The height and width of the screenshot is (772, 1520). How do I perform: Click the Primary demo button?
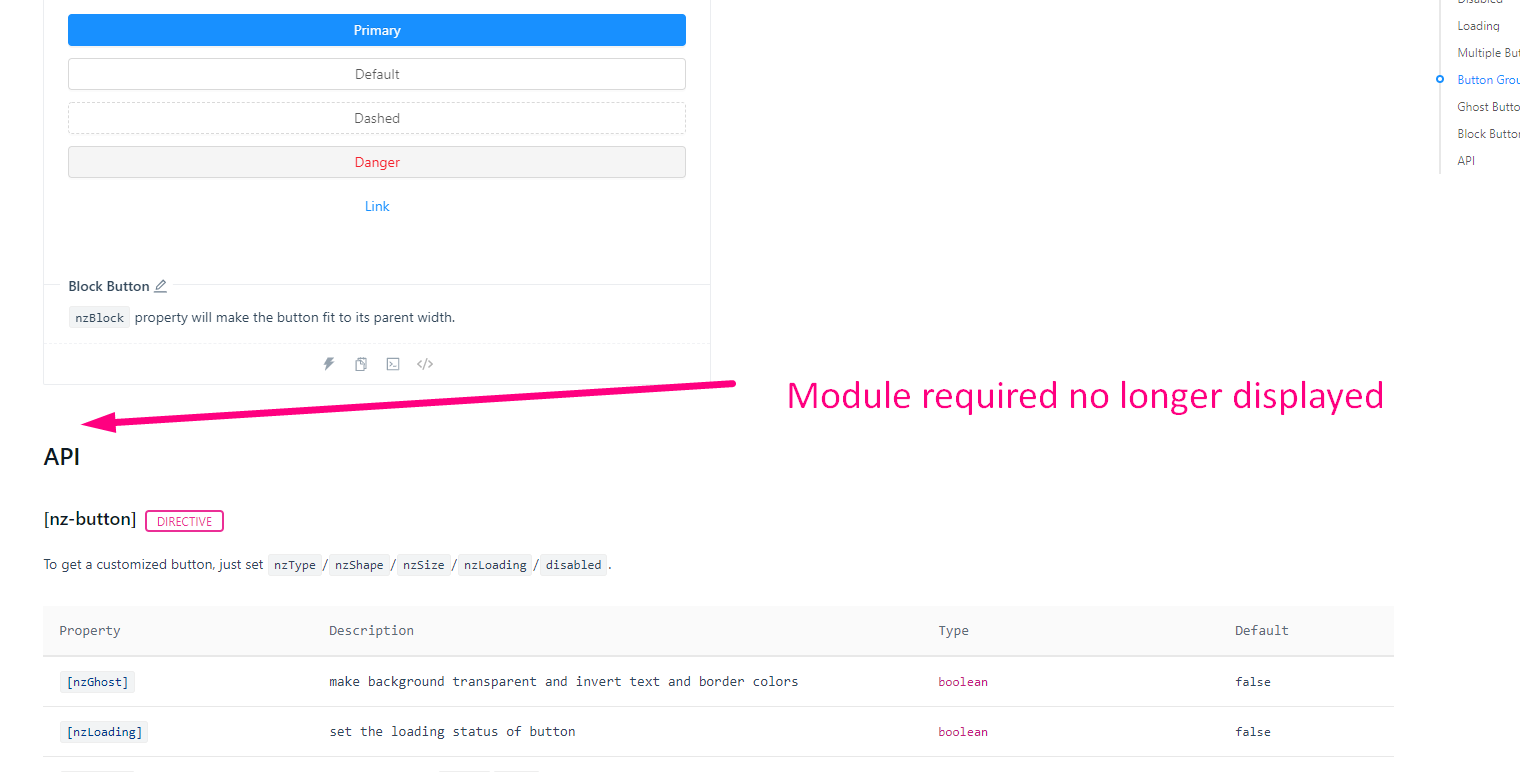[x=377, y=30]
